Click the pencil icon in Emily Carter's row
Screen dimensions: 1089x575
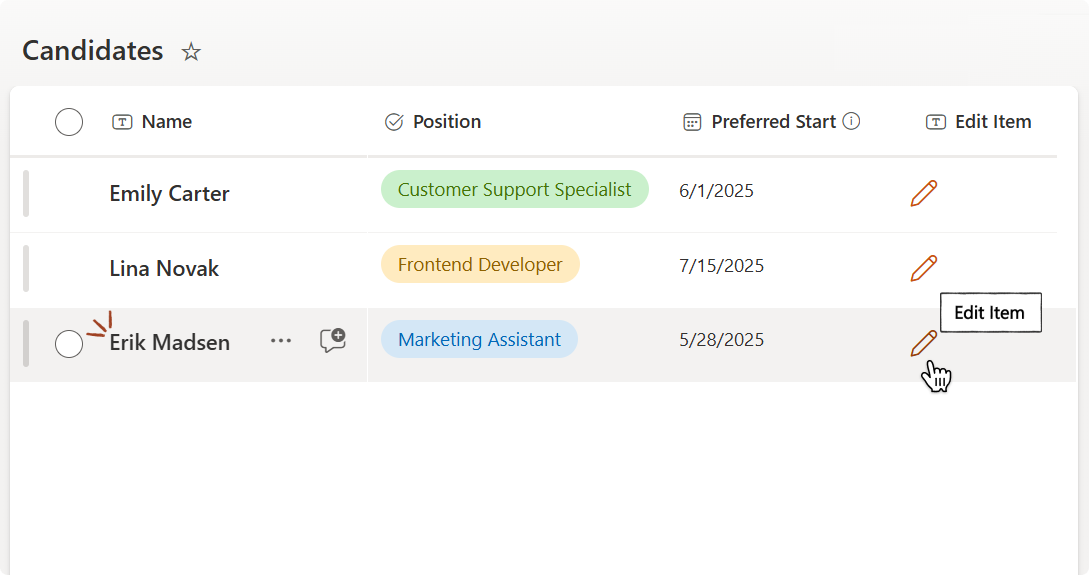(x=924, y=193)
